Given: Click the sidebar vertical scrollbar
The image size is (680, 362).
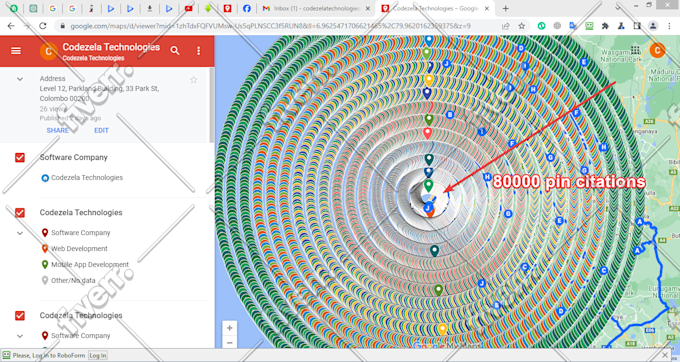Looking at the screenshot, I should pos(212,104).
